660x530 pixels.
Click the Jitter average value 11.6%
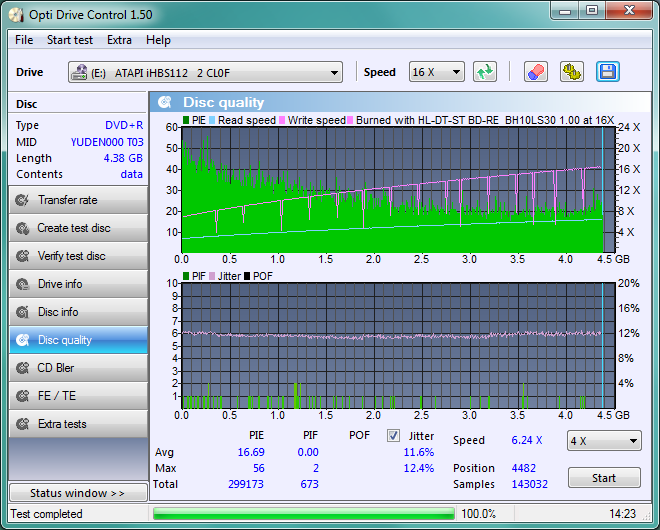419,452
